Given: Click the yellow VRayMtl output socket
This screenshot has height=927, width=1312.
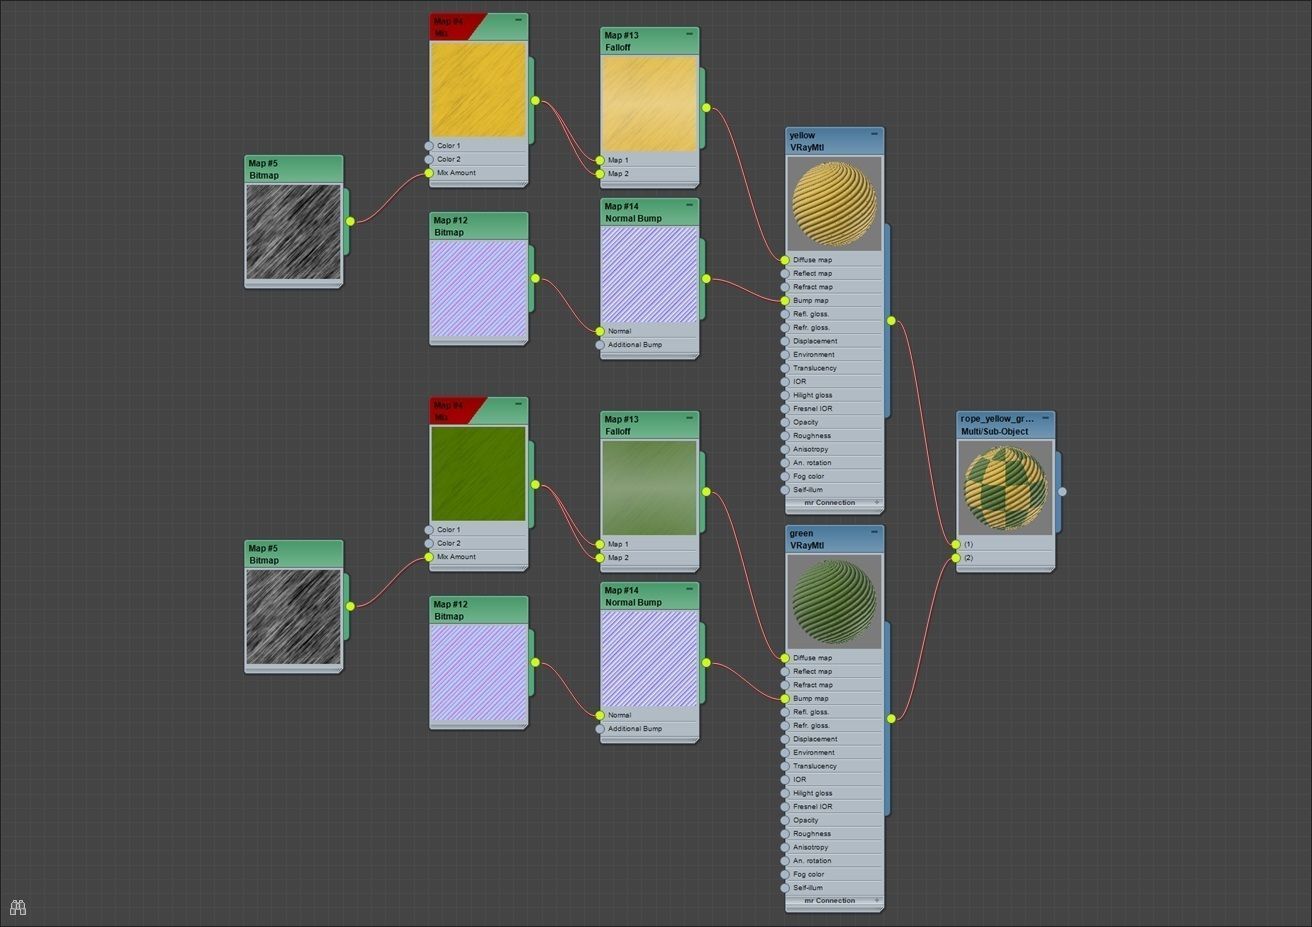Looking at the screenshot, I should click(891, 321).
